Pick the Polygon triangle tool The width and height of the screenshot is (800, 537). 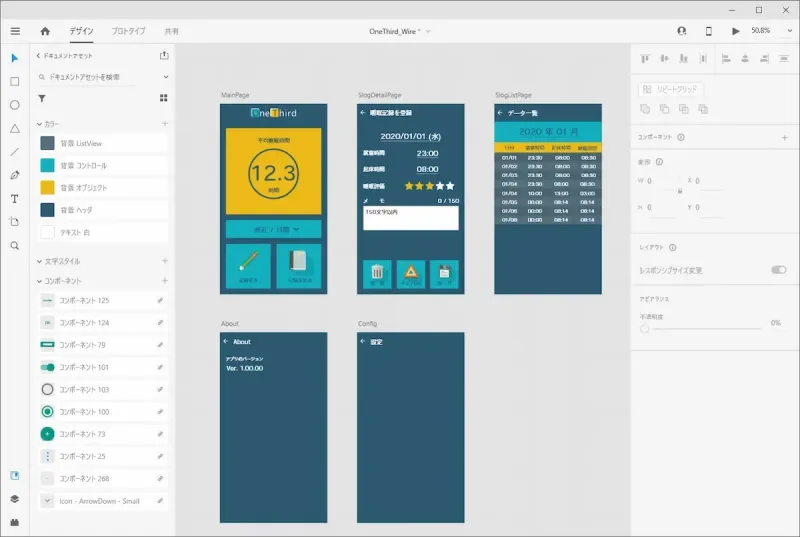pos(15,129)
